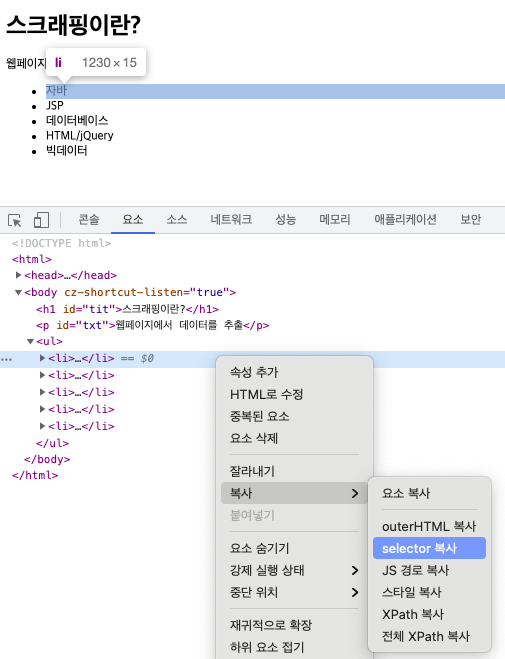Open the 소스 tab
Screen dimensions: 505x659
click(x=176, y=219)
